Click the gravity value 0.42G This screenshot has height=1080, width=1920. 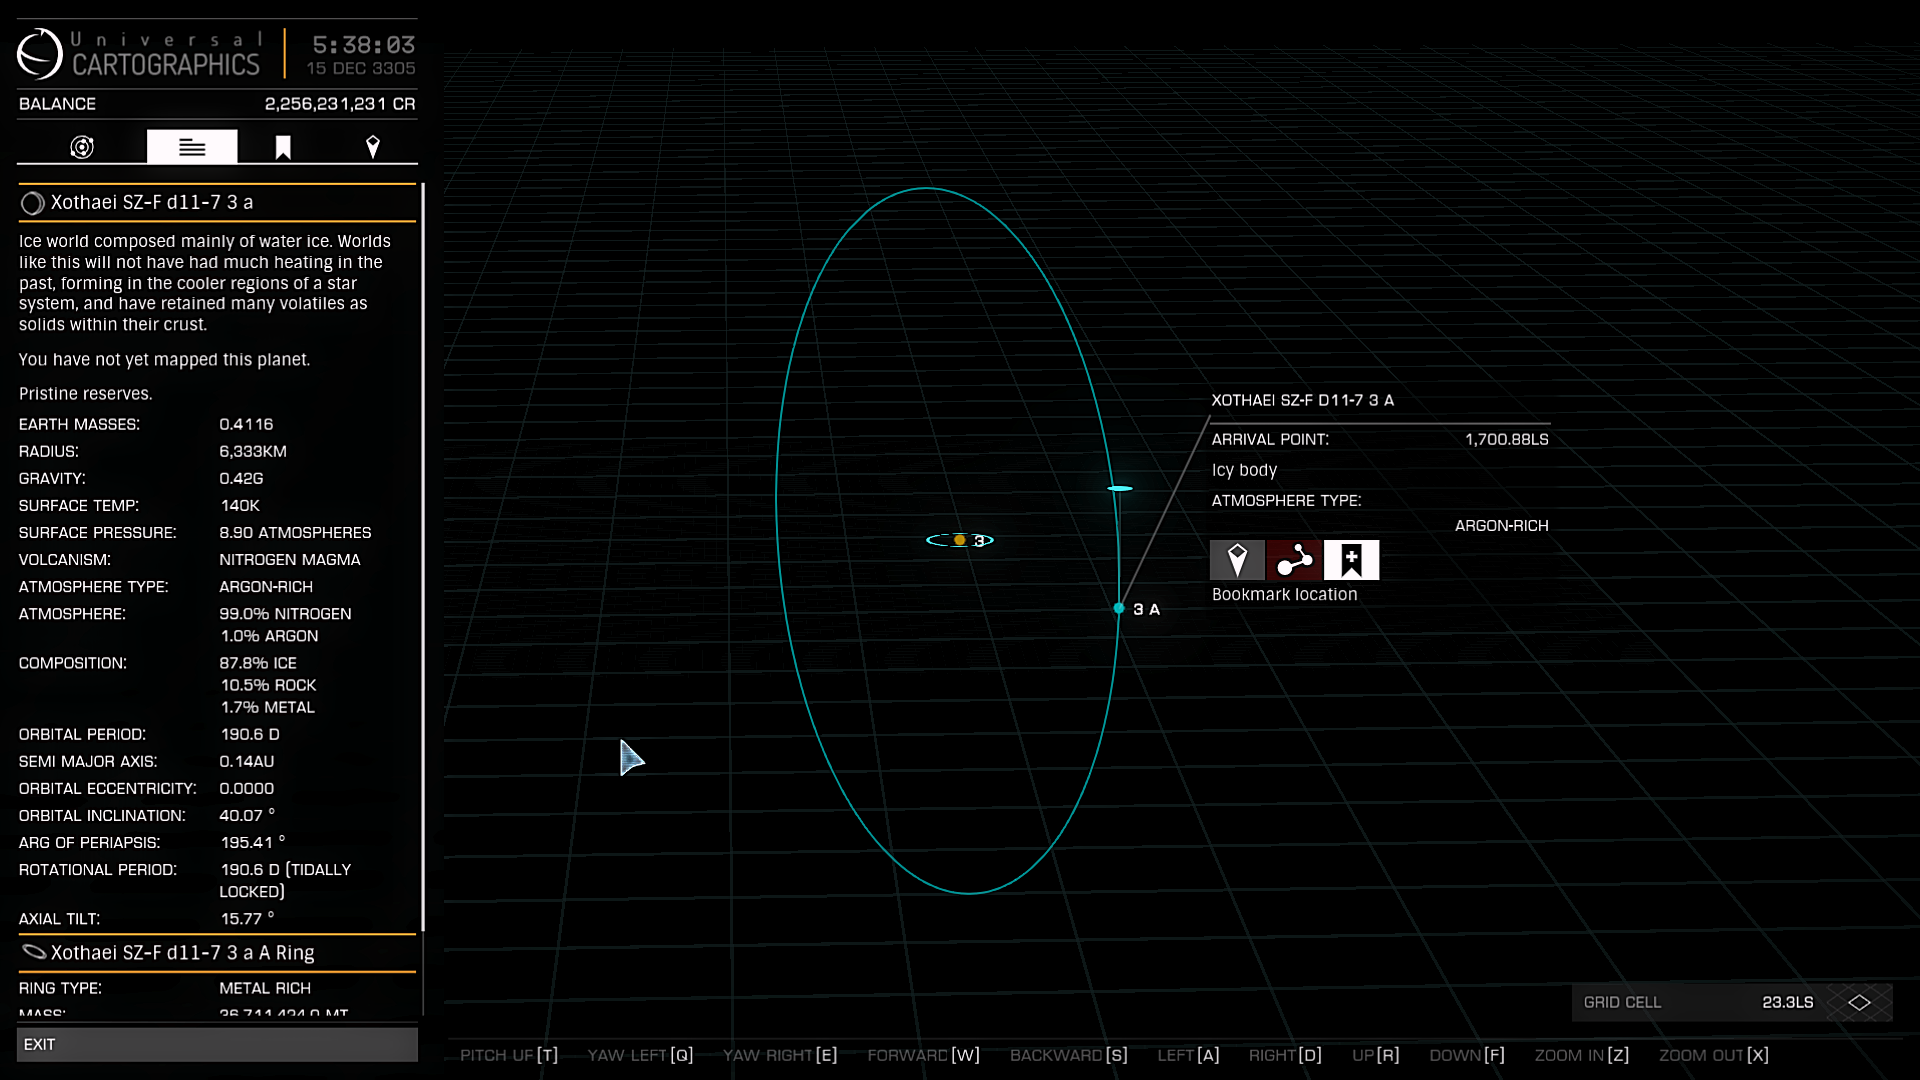[241, 479]
